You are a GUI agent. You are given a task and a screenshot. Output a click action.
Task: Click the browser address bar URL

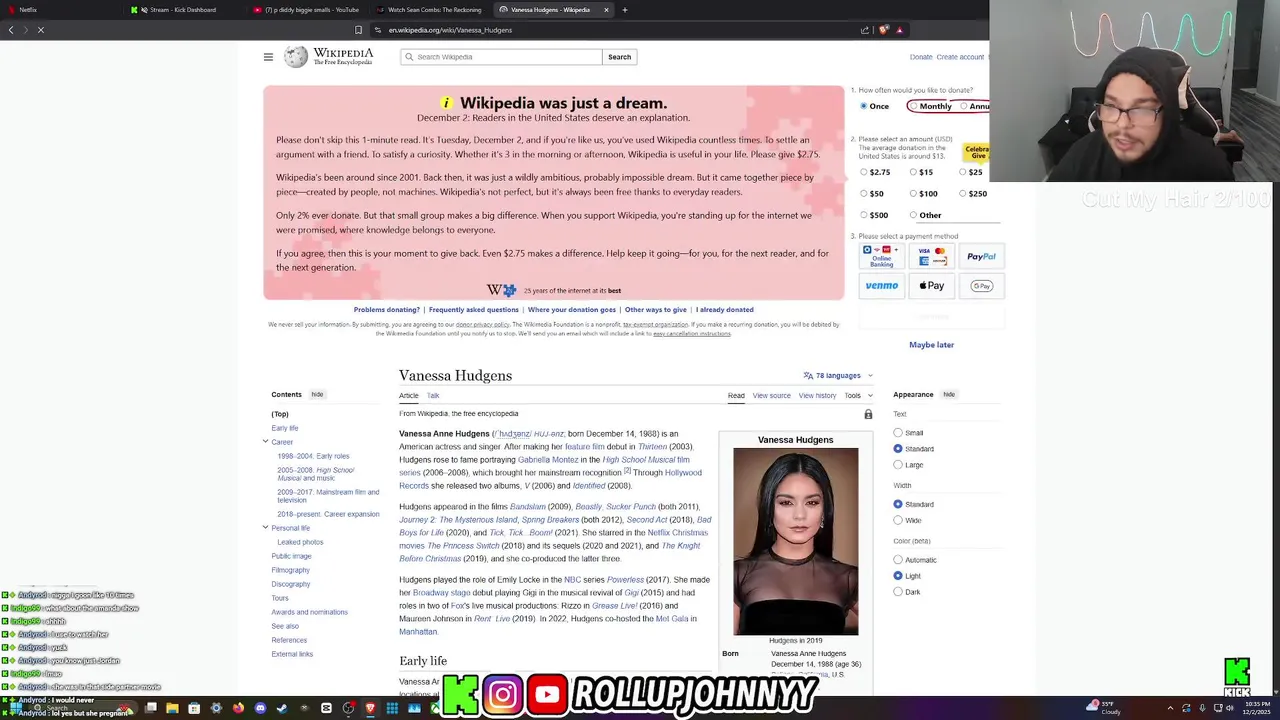click(x=450, y=30)
